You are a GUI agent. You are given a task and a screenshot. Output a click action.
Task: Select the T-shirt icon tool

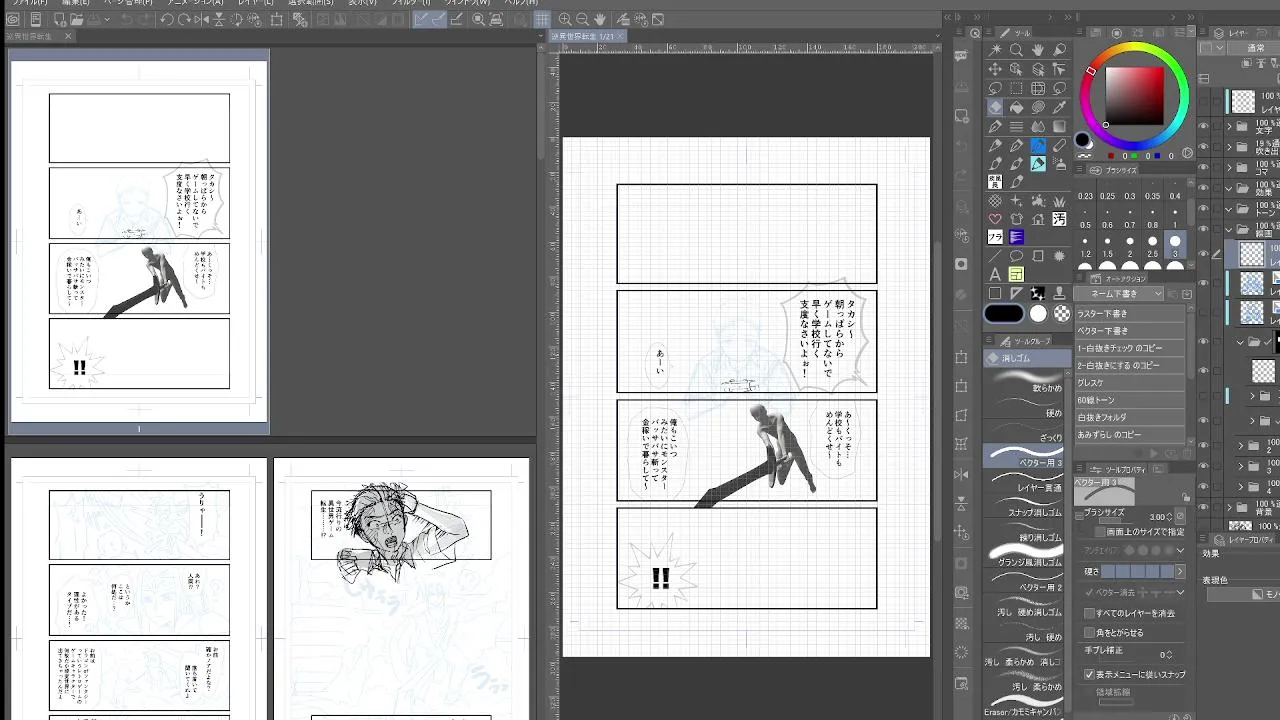[1016, 219]
